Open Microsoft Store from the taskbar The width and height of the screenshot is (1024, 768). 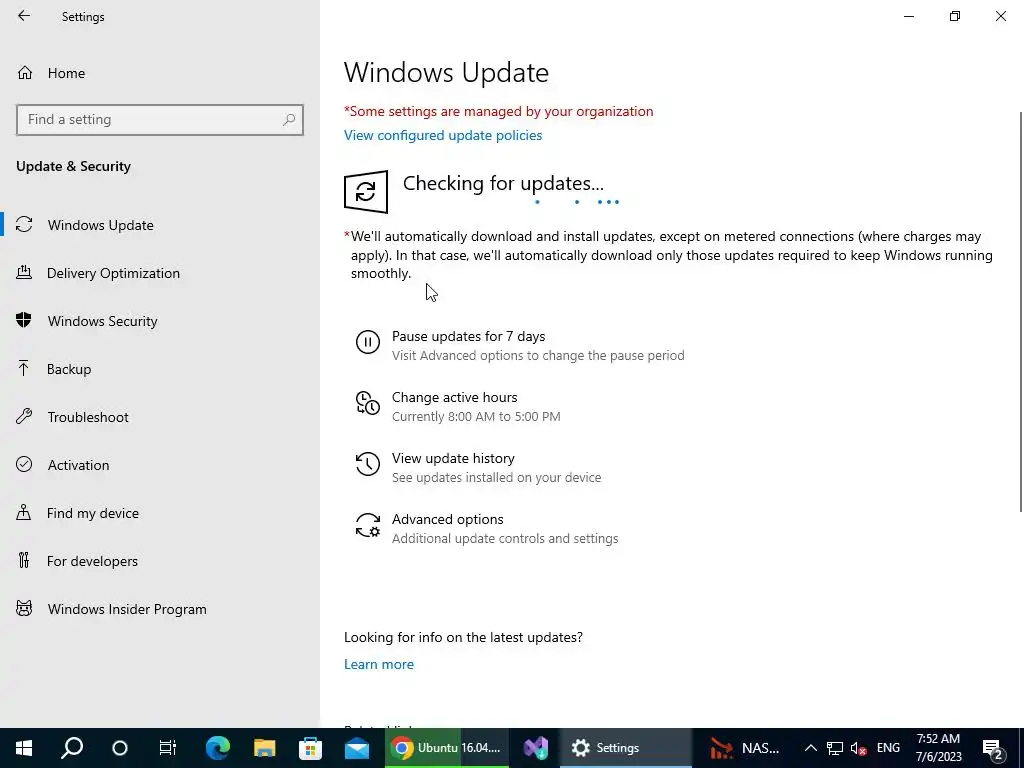click(310, 748)
